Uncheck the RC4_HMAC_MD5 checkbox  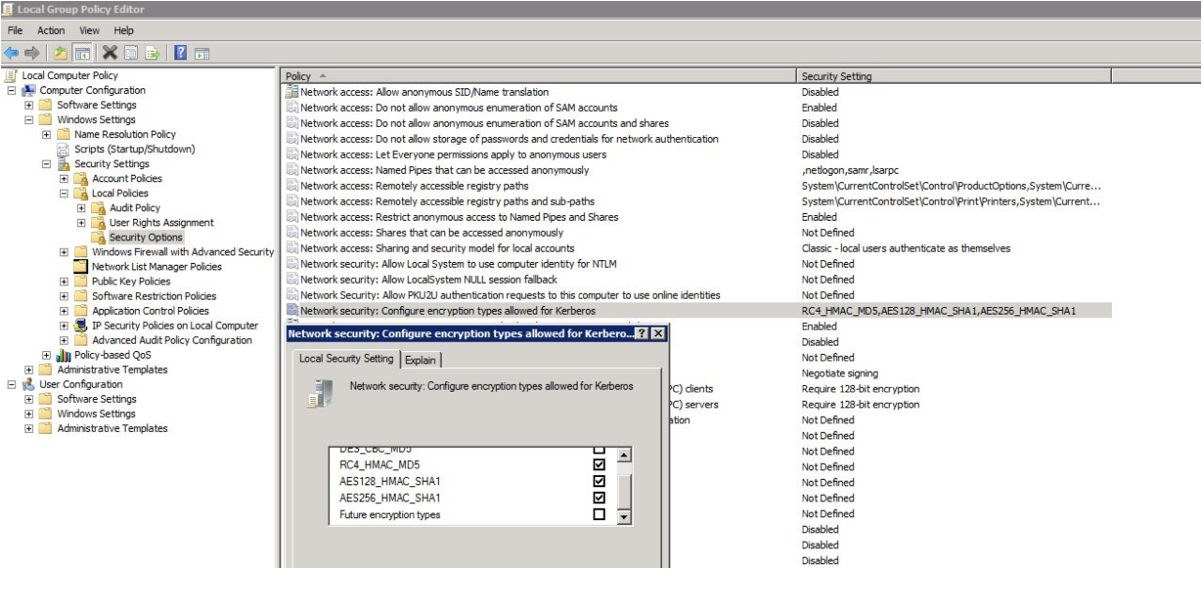point(599,465)
